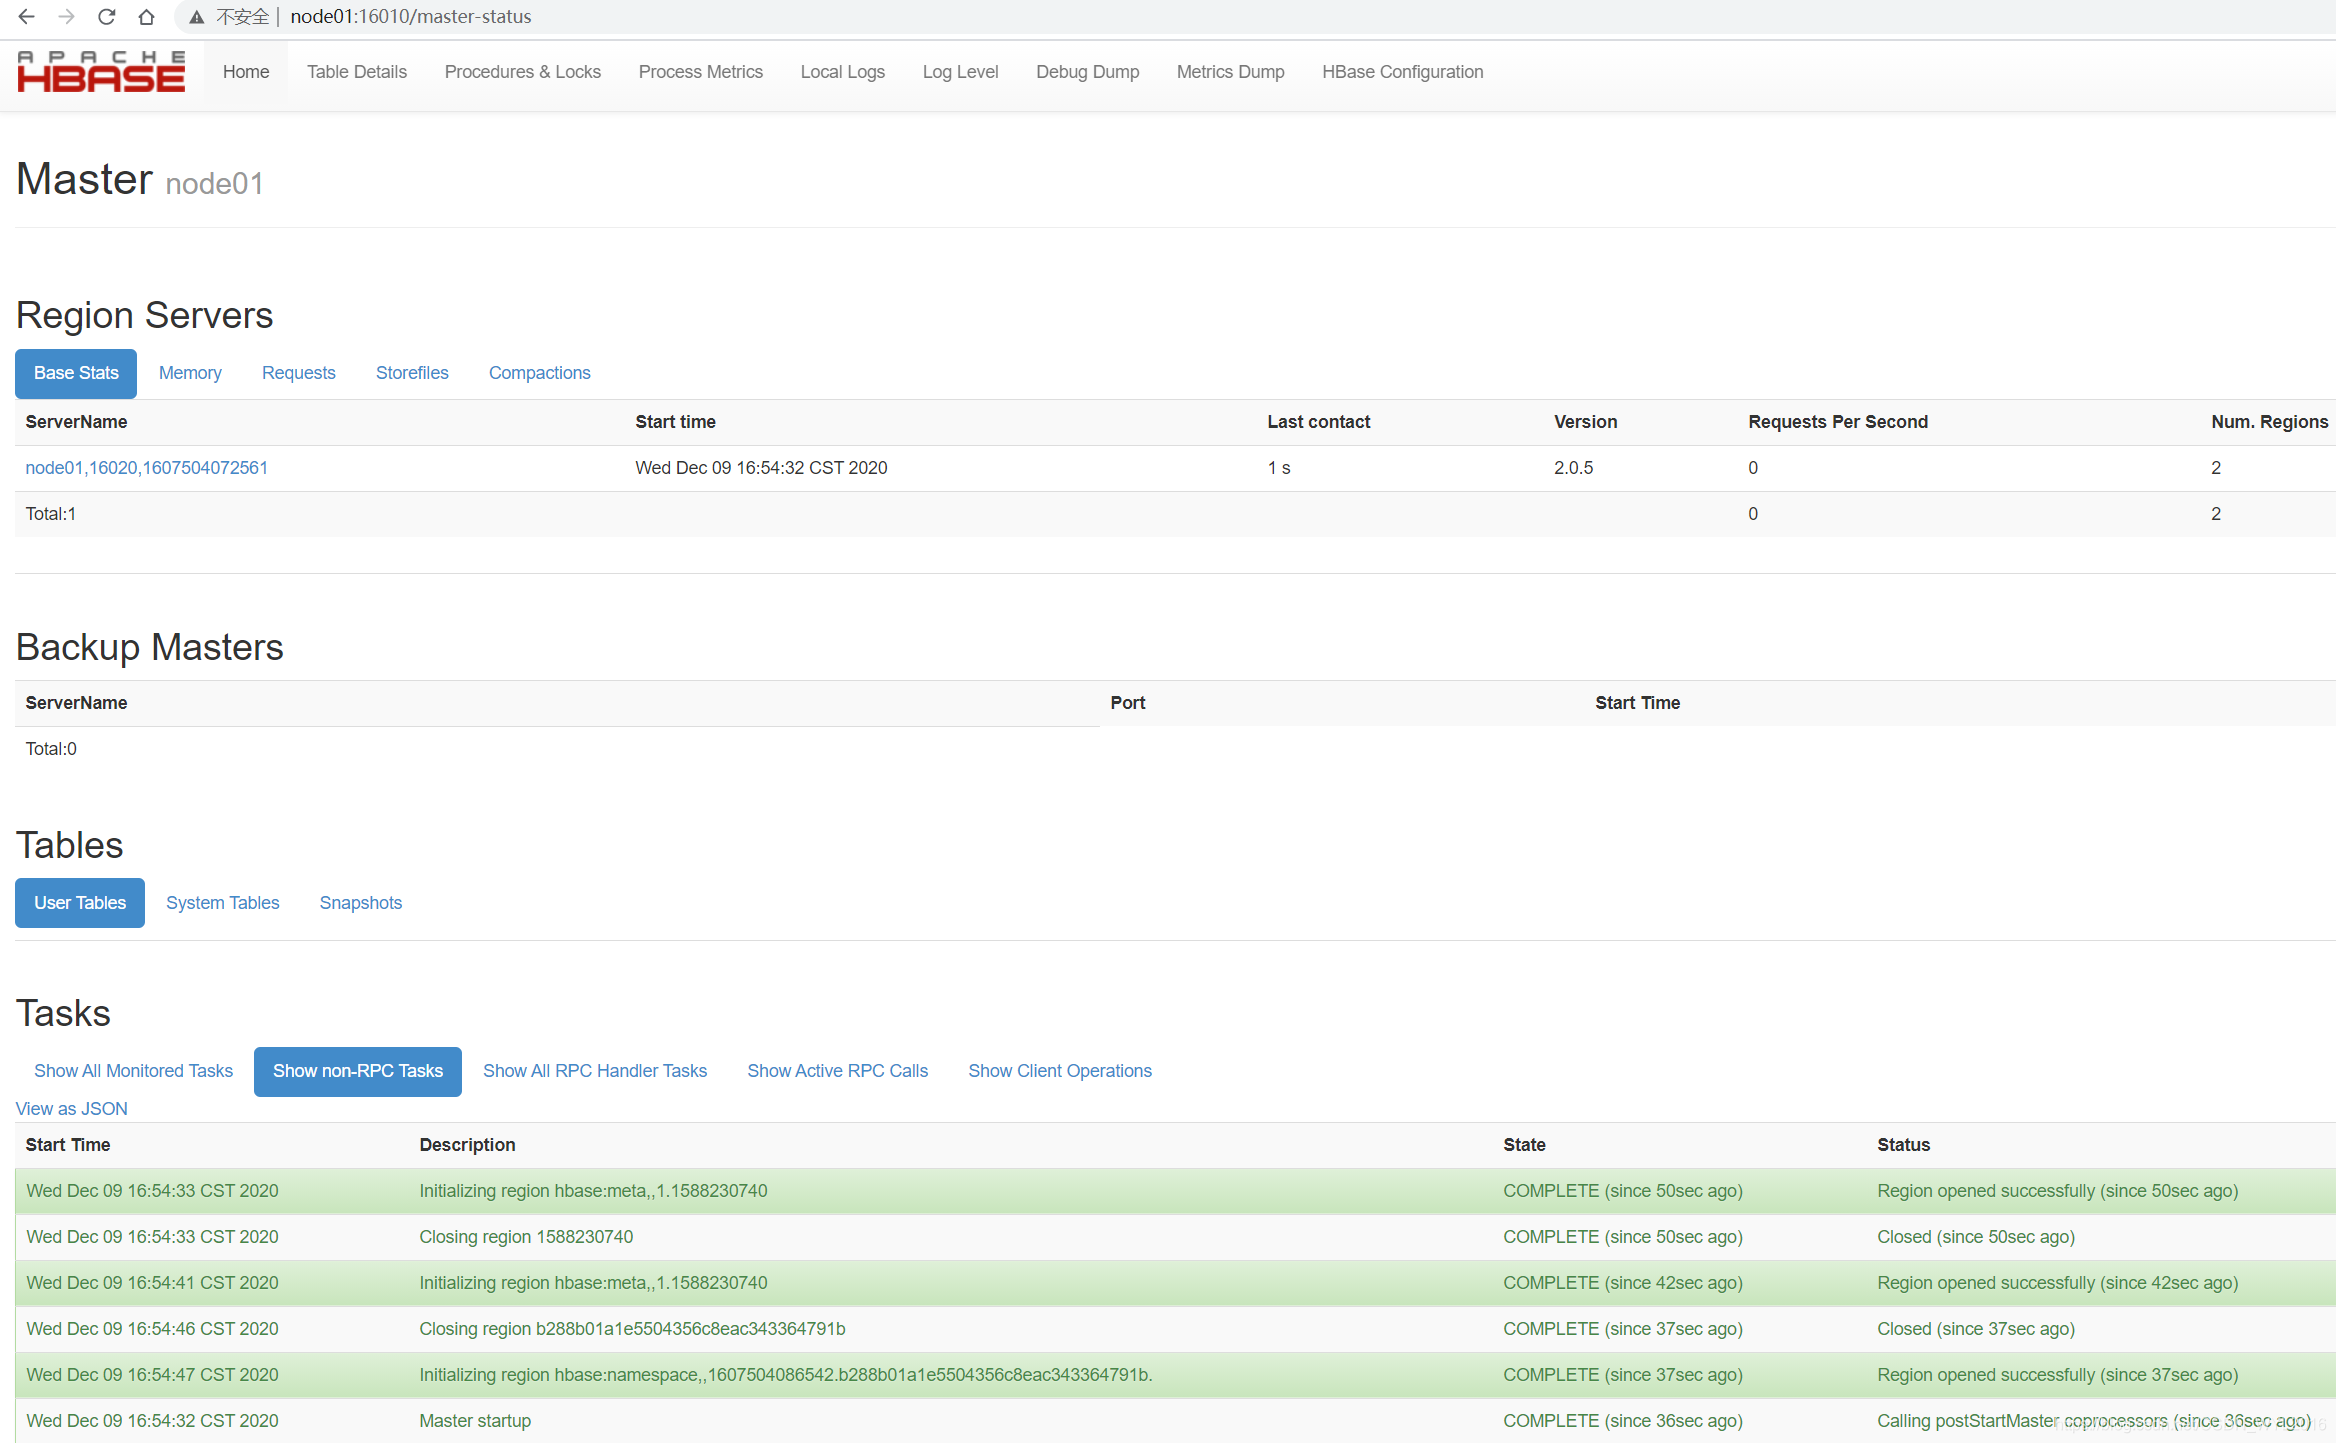This screenshot has height=1443, width=2336.
Task: Click the View as JSON link
Action: [72, 1109]
